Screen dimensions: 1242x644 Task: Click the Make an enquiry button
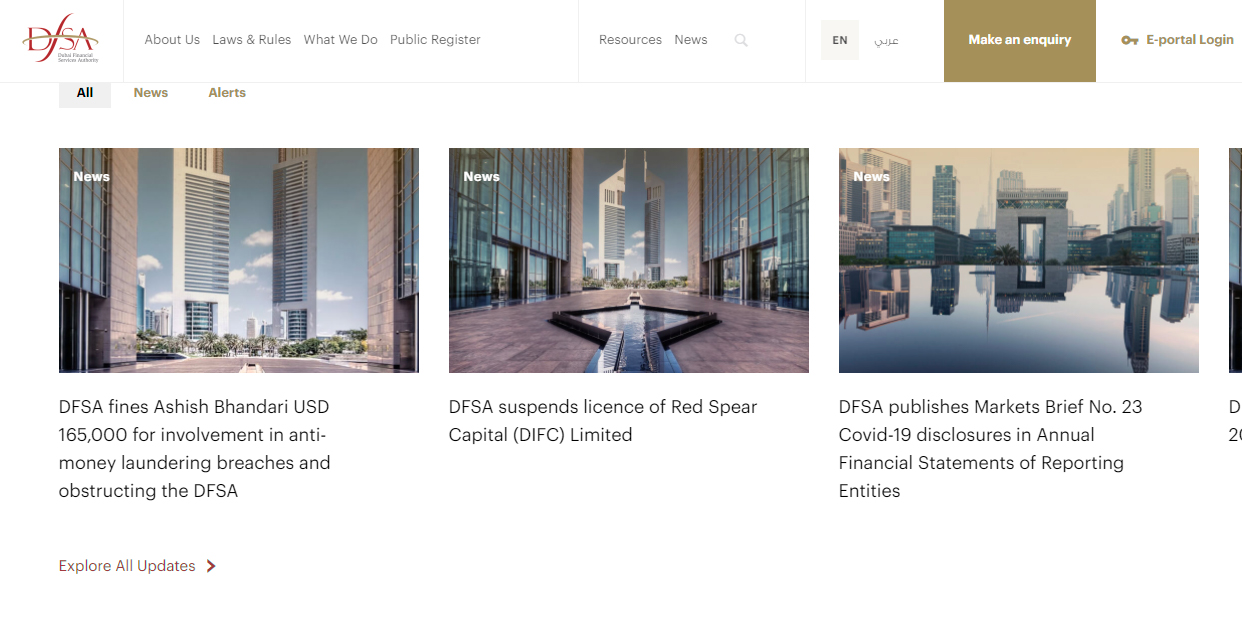pyautogui.click(x=1019, y=40)
